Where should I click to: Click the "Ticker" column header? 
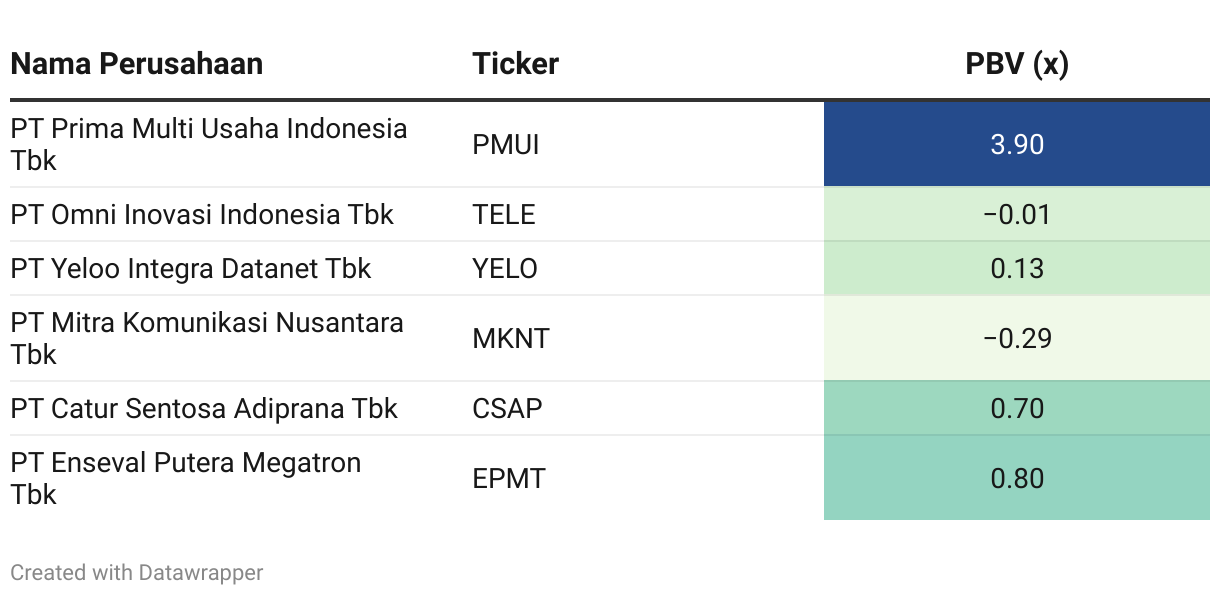tap(515, 64)
